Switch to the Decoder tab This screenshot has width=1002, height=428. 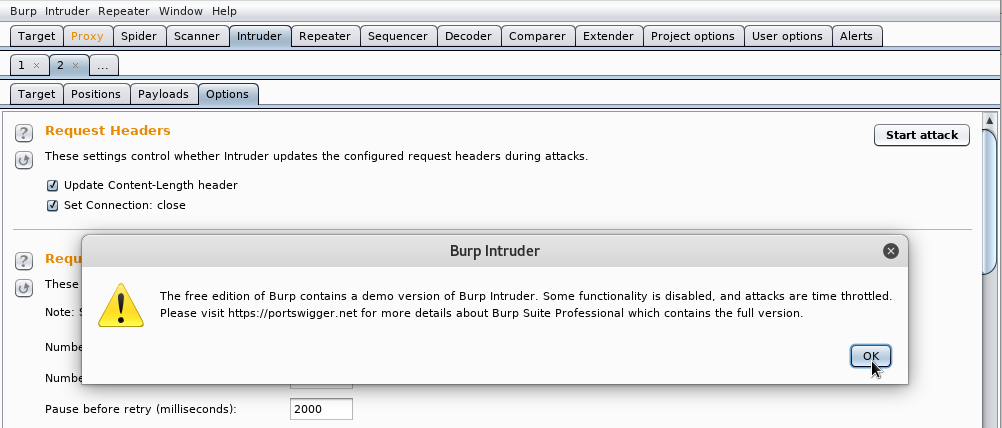click(x=468, y=36)
